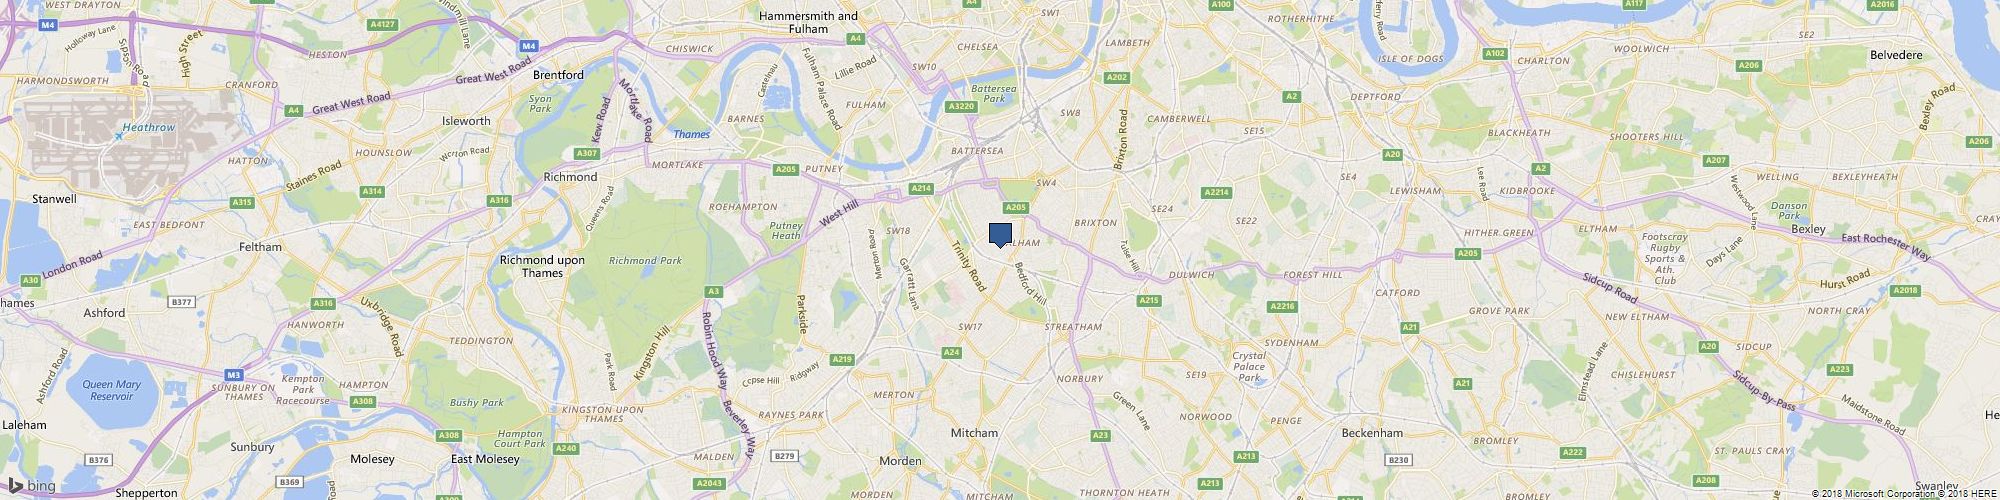Select the Isle of Dogs label
This screenshot has width=2000, height=500.
(x=1409, y=59)
